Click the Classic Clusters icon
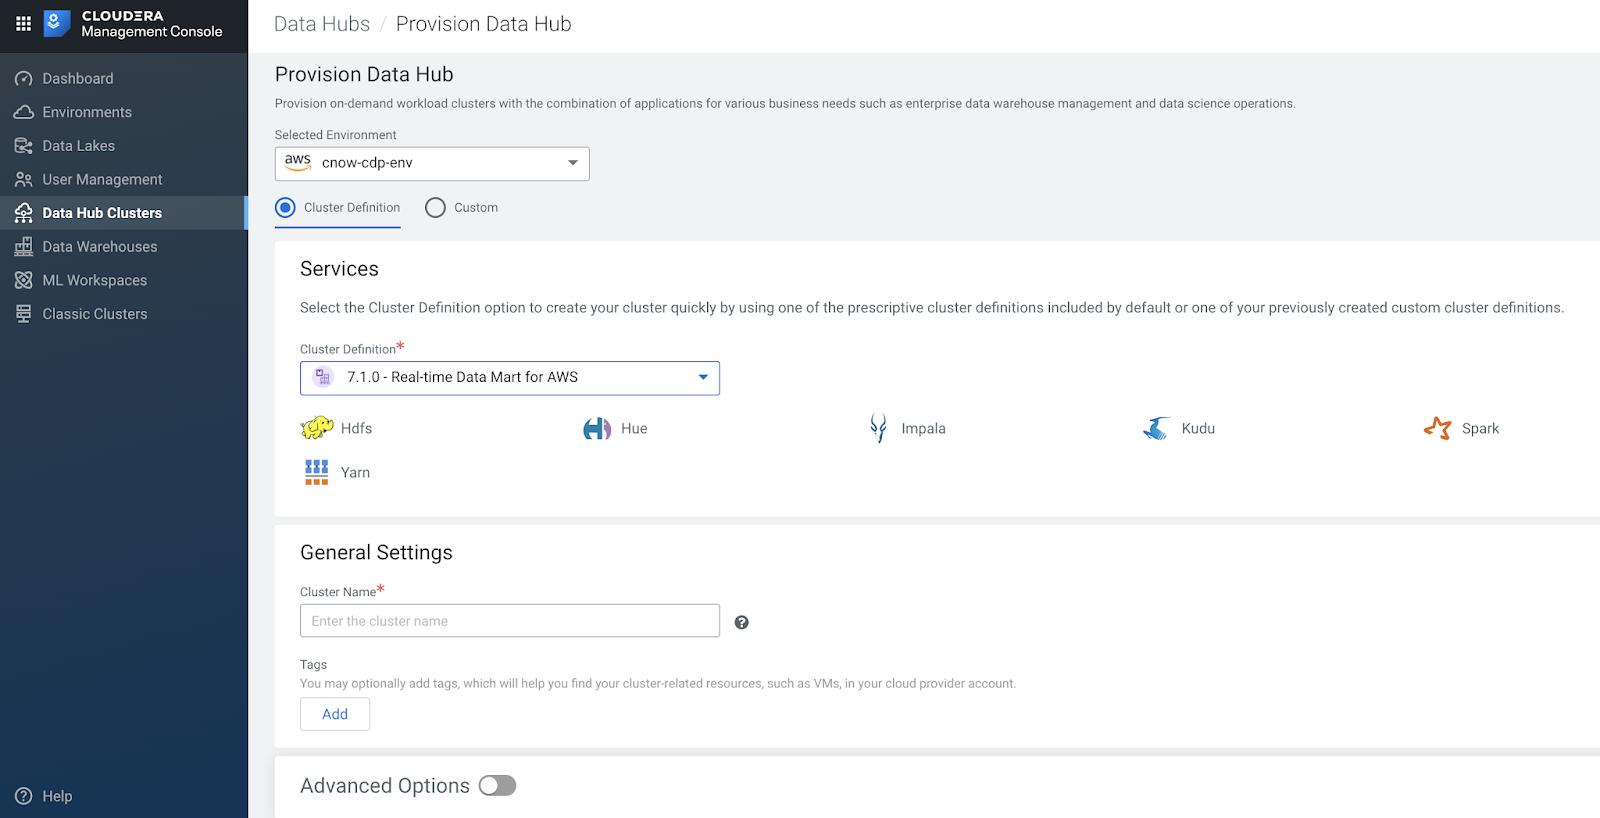Screen dimensions: 1600x818 coord(24,314)
